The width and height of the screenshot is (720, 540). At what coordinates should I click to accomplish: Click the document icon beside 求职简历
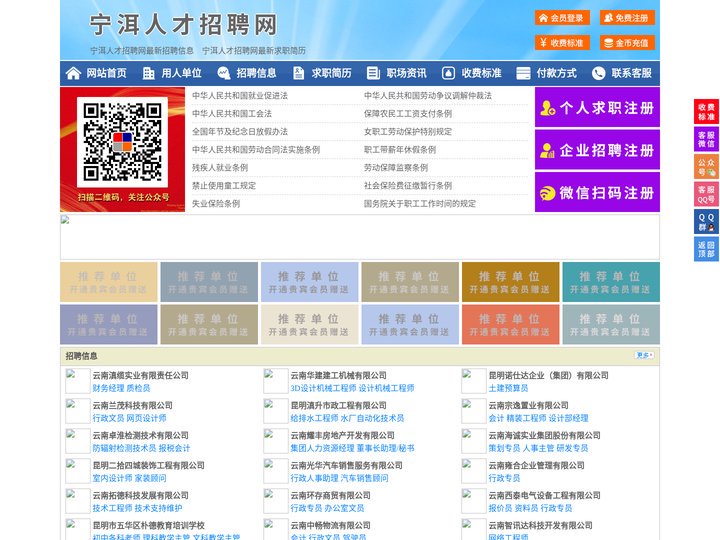pyautogui.click(x=299, y=73)
